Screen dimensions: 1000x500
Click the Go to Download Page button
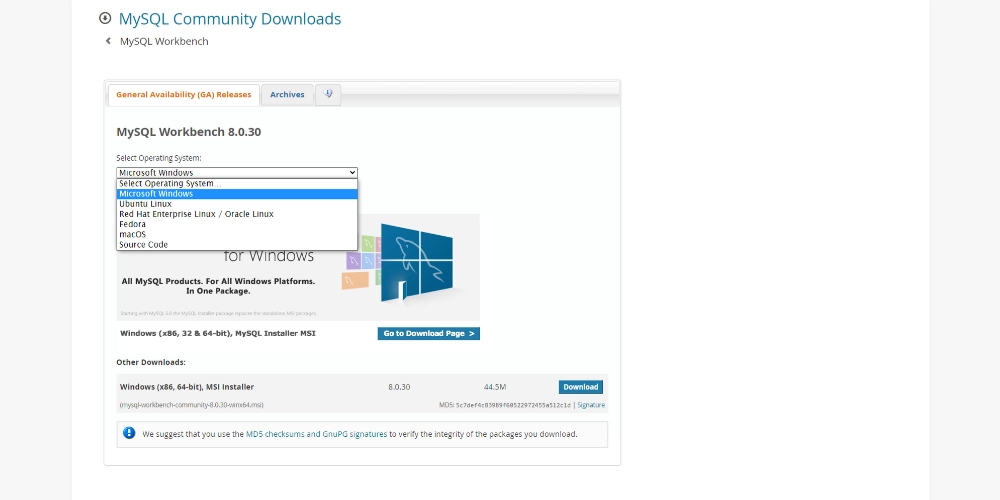click(x=429, y=334)
